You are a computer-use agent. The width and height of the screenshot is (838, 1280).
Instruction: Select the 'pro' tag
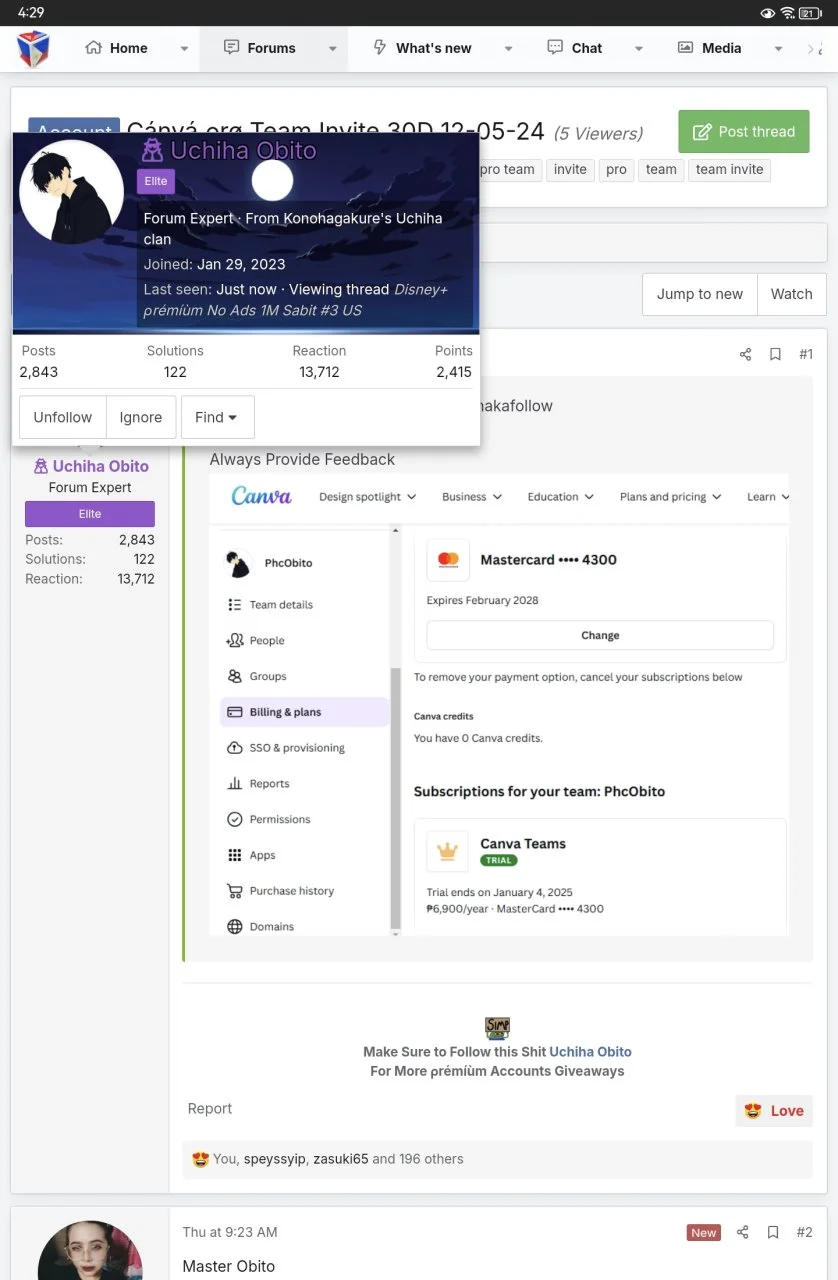616,169
